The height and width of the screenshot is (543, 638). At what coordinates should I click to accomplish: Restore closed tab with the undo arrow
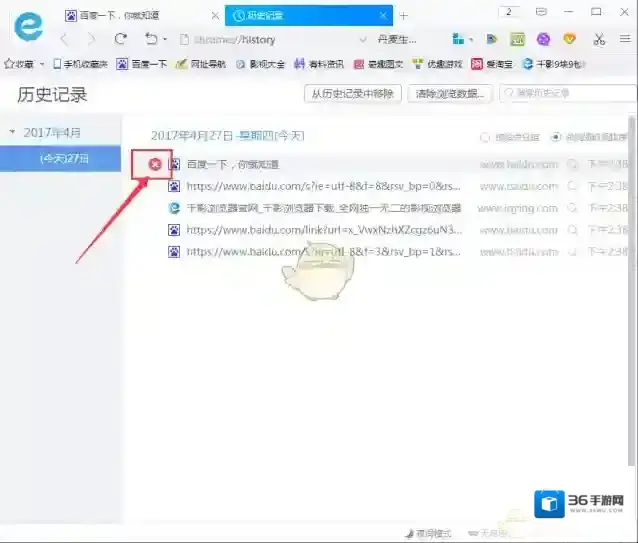tap(151, 39)
